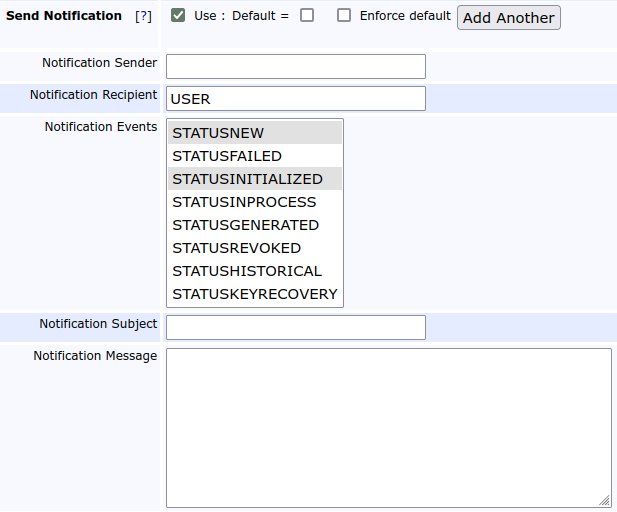617x512 pixels.
Task: Pick STATUSKEYRECOVERY from Notification Events
Action: [254, 294]
